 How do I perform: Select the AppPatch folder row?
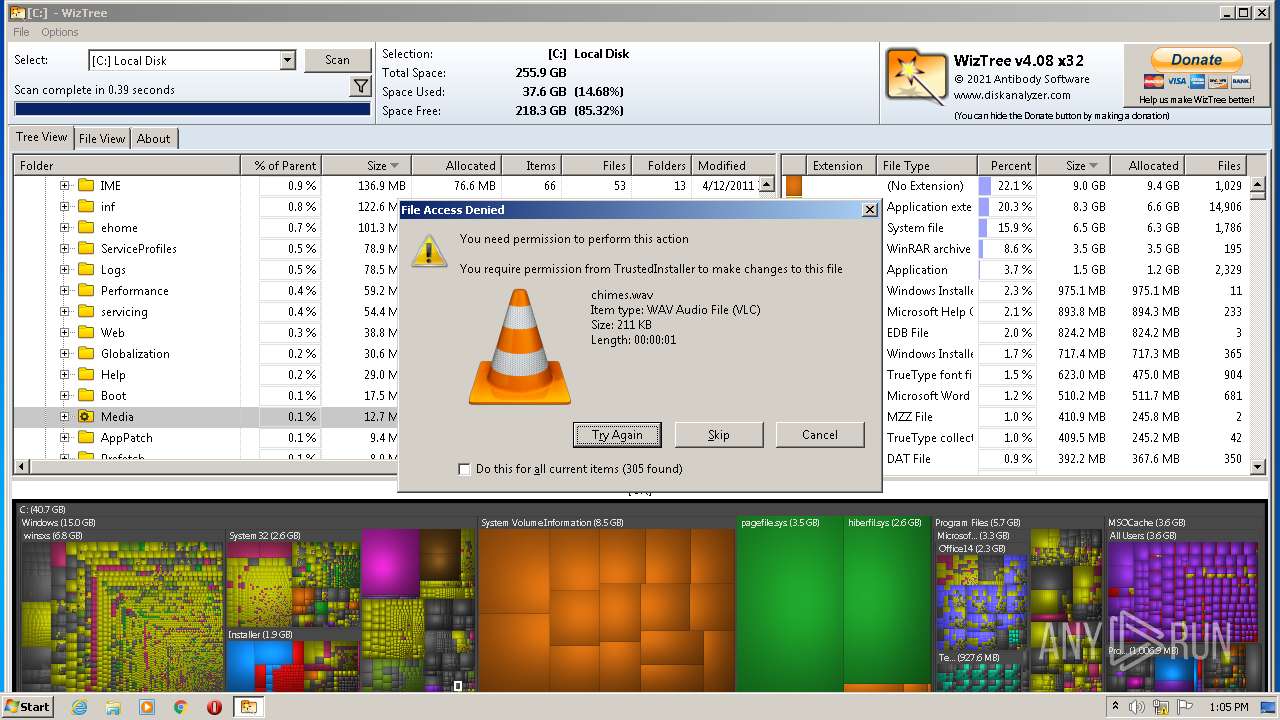126,437
